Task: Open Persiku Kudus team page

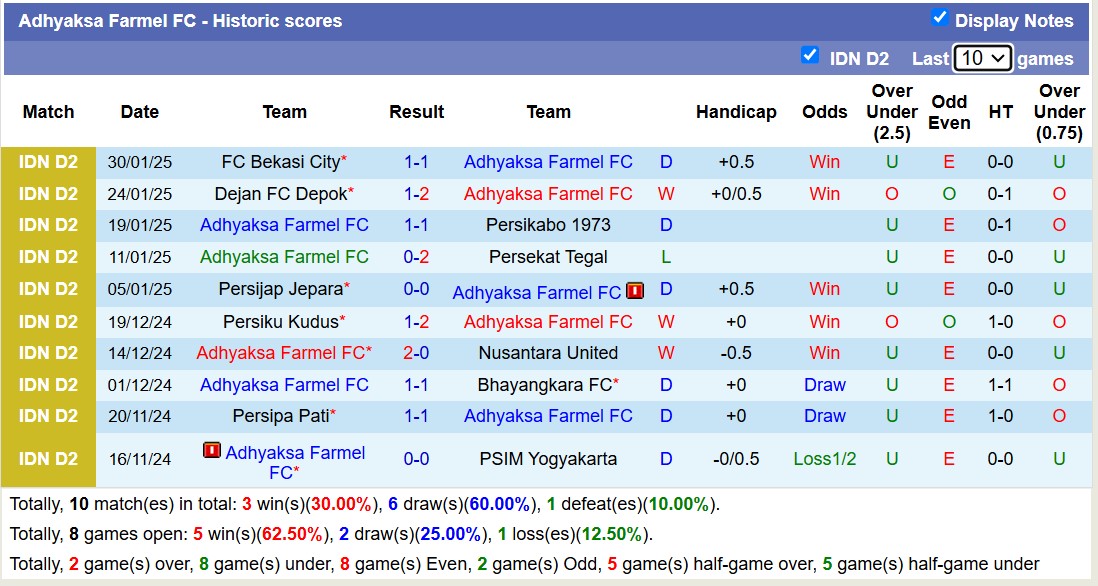Action: [x=280, y=322]
